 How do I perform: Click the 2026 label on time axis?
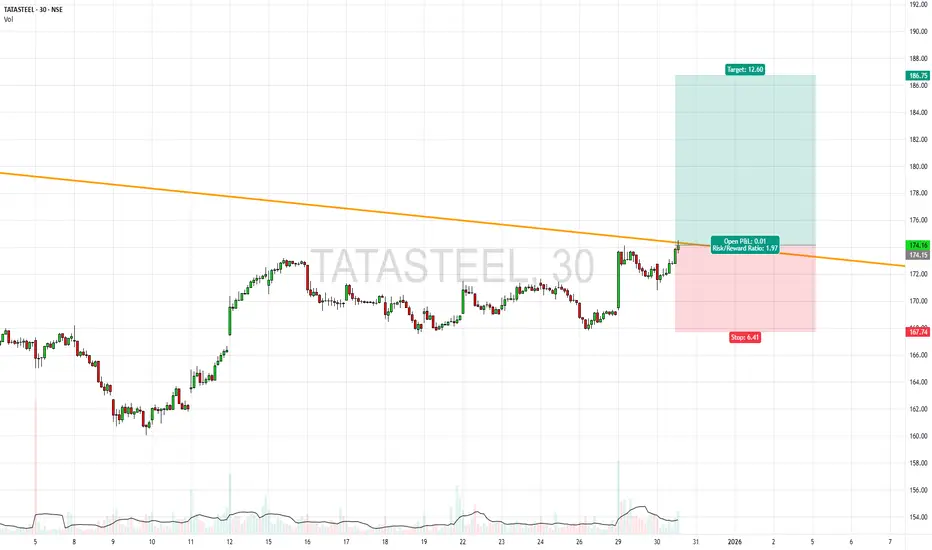pyautogui.click(x=735, y=542)
